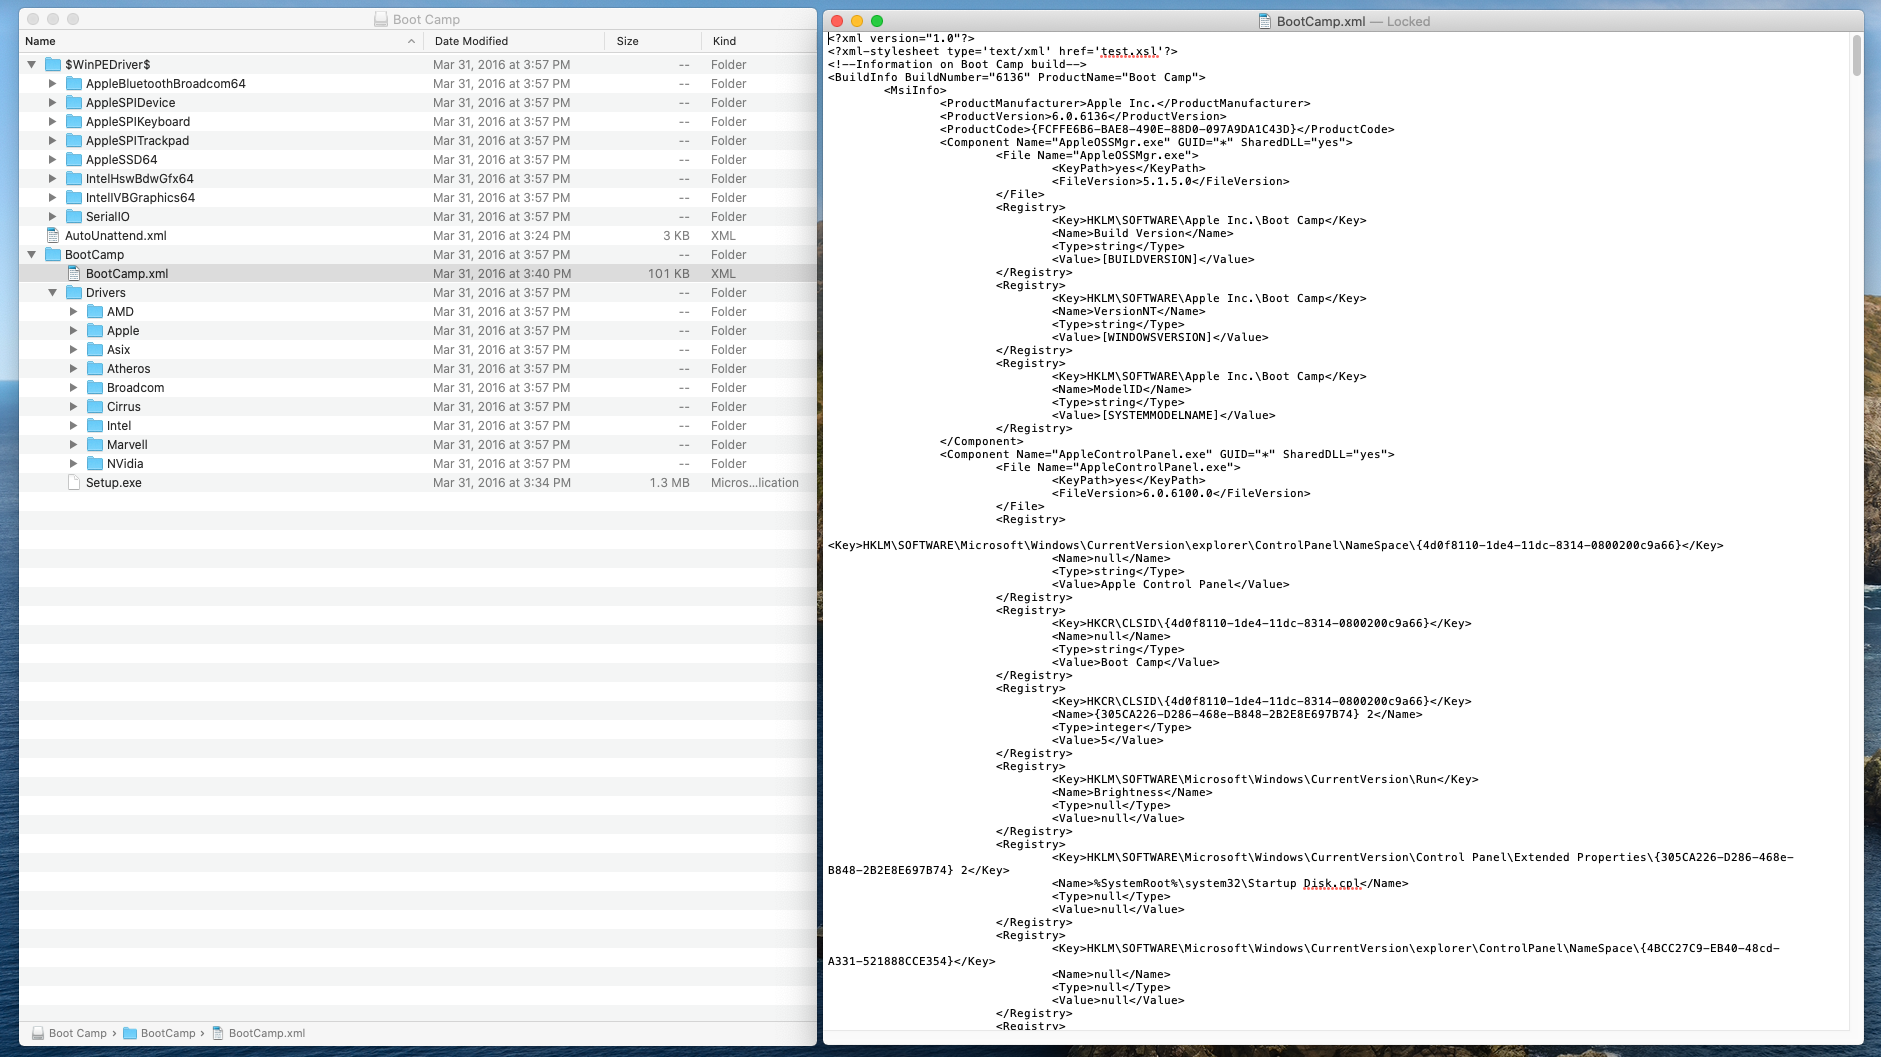Click the Cirrus folder icon
The height and width of the screenshot is (1057, 1881).
click(x=95, y=407)
